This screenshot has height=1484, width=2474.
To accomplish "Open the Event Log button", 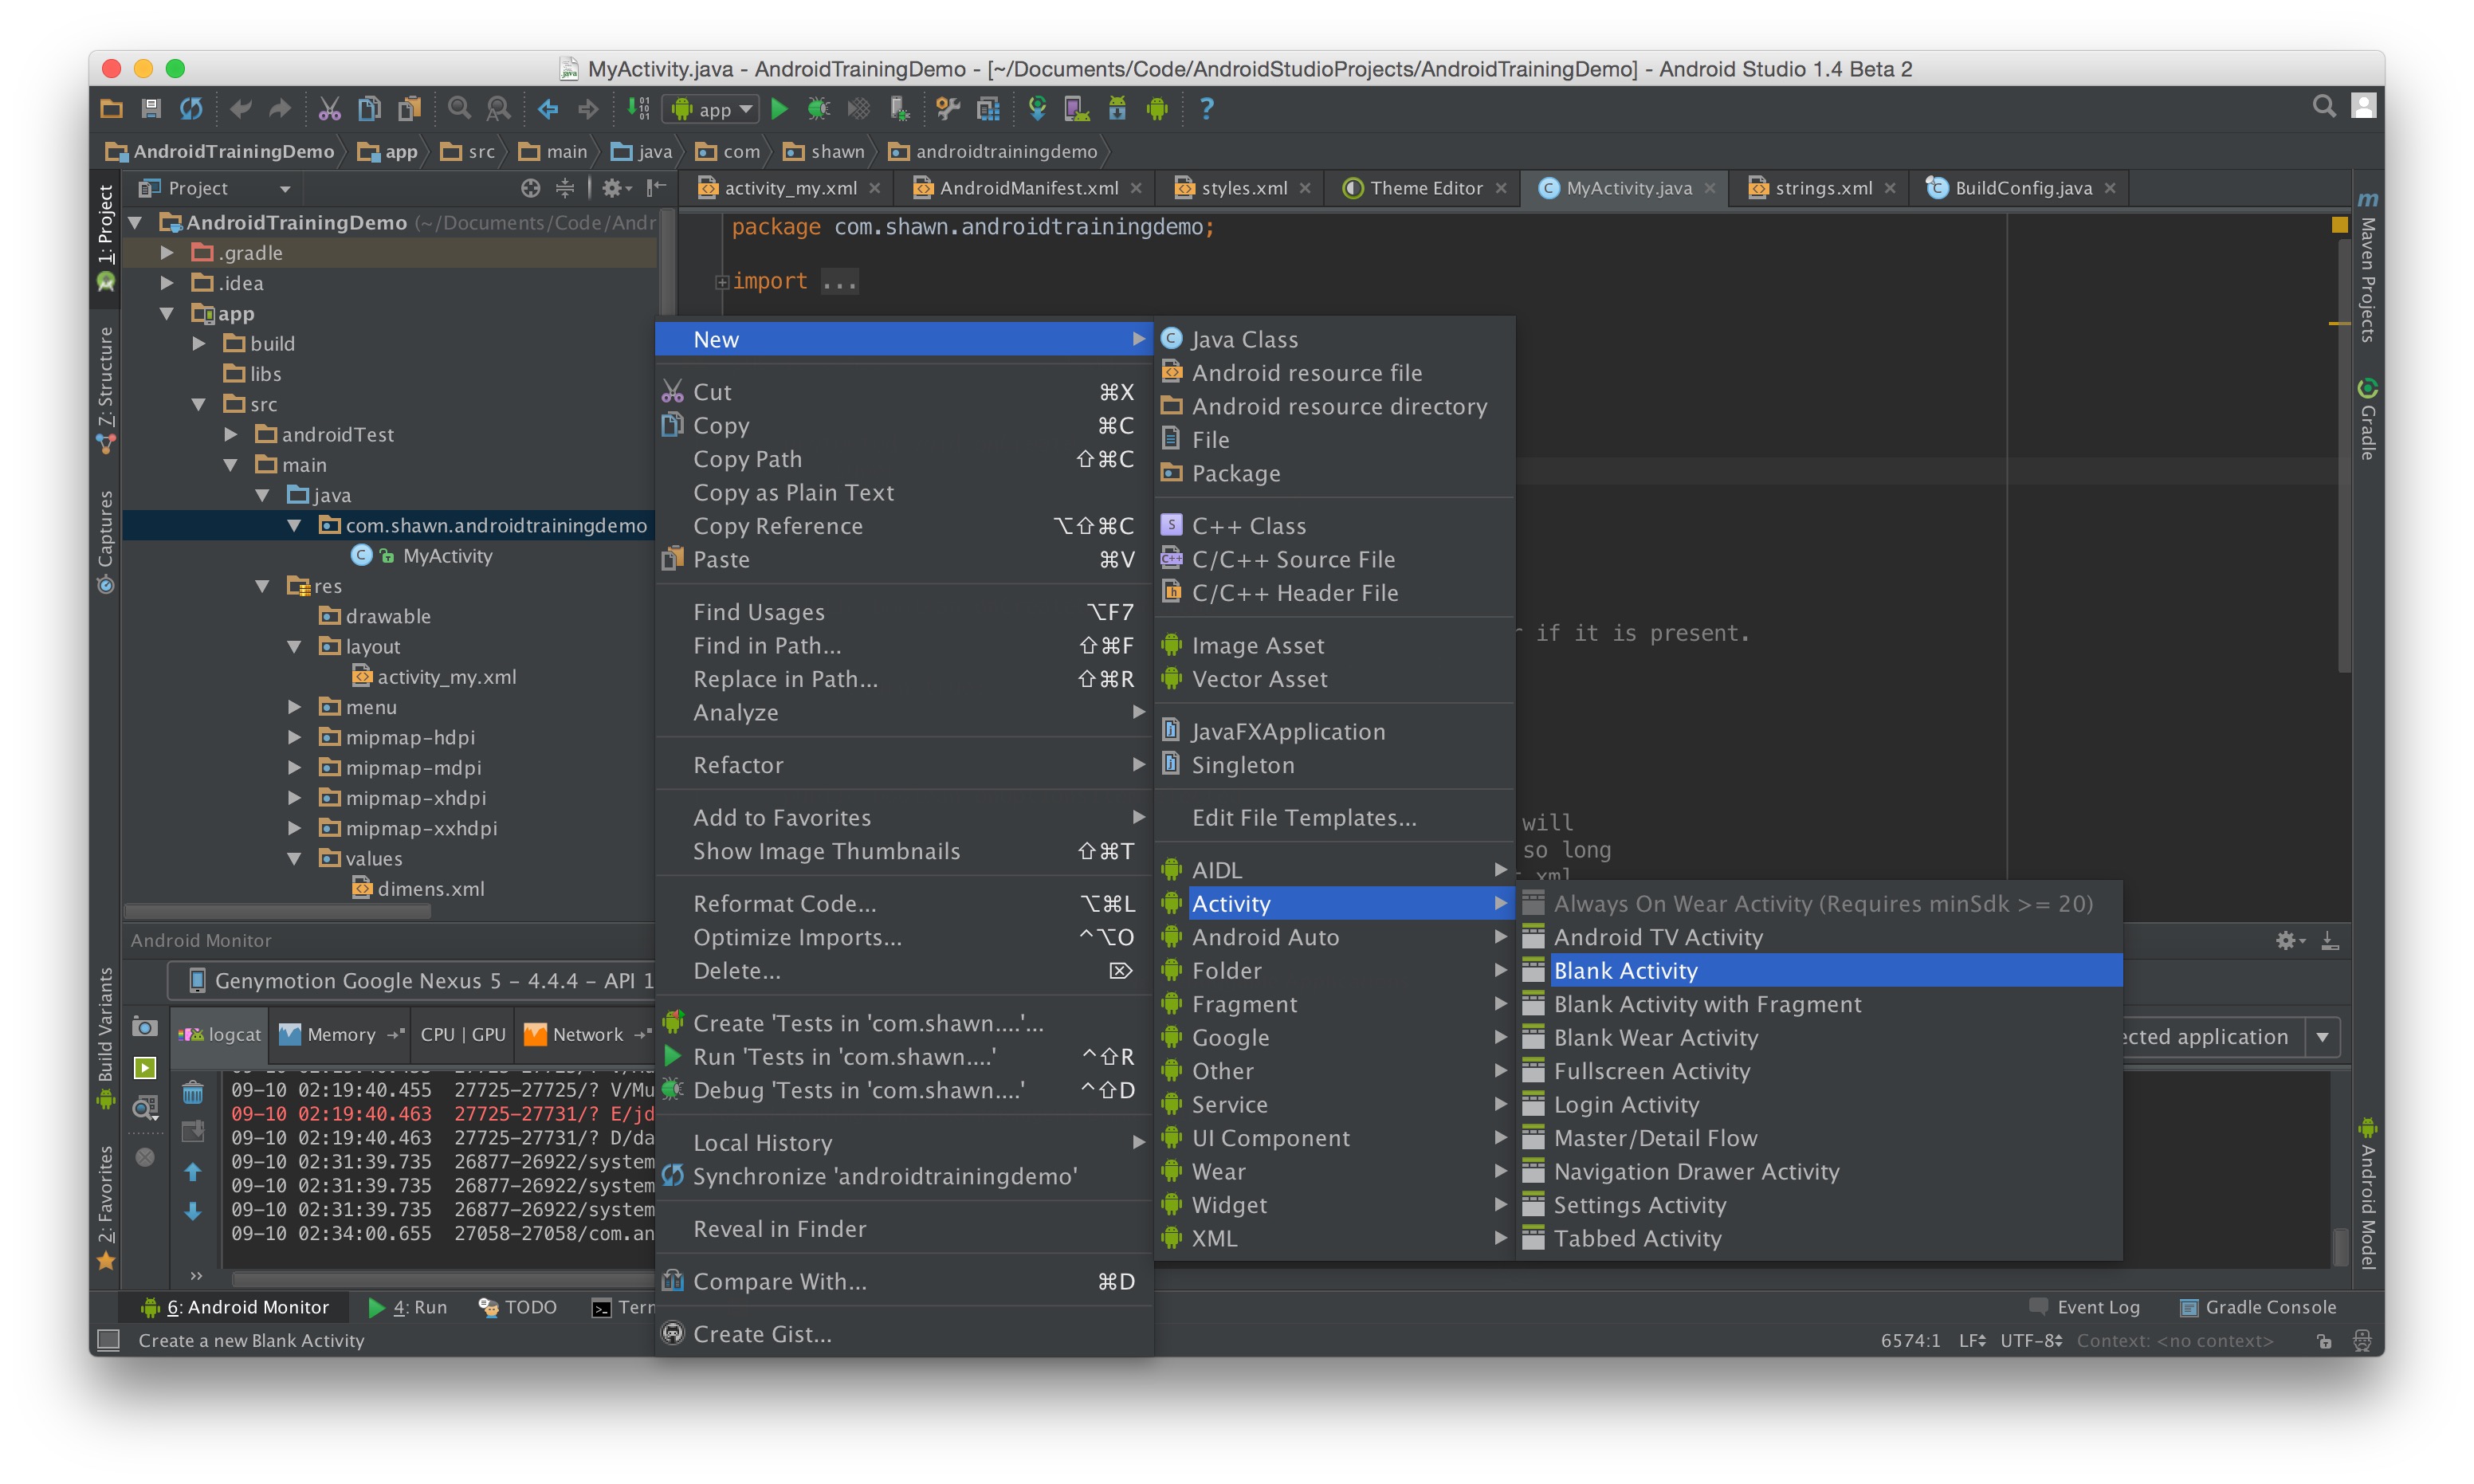I will [2085, 1307].
